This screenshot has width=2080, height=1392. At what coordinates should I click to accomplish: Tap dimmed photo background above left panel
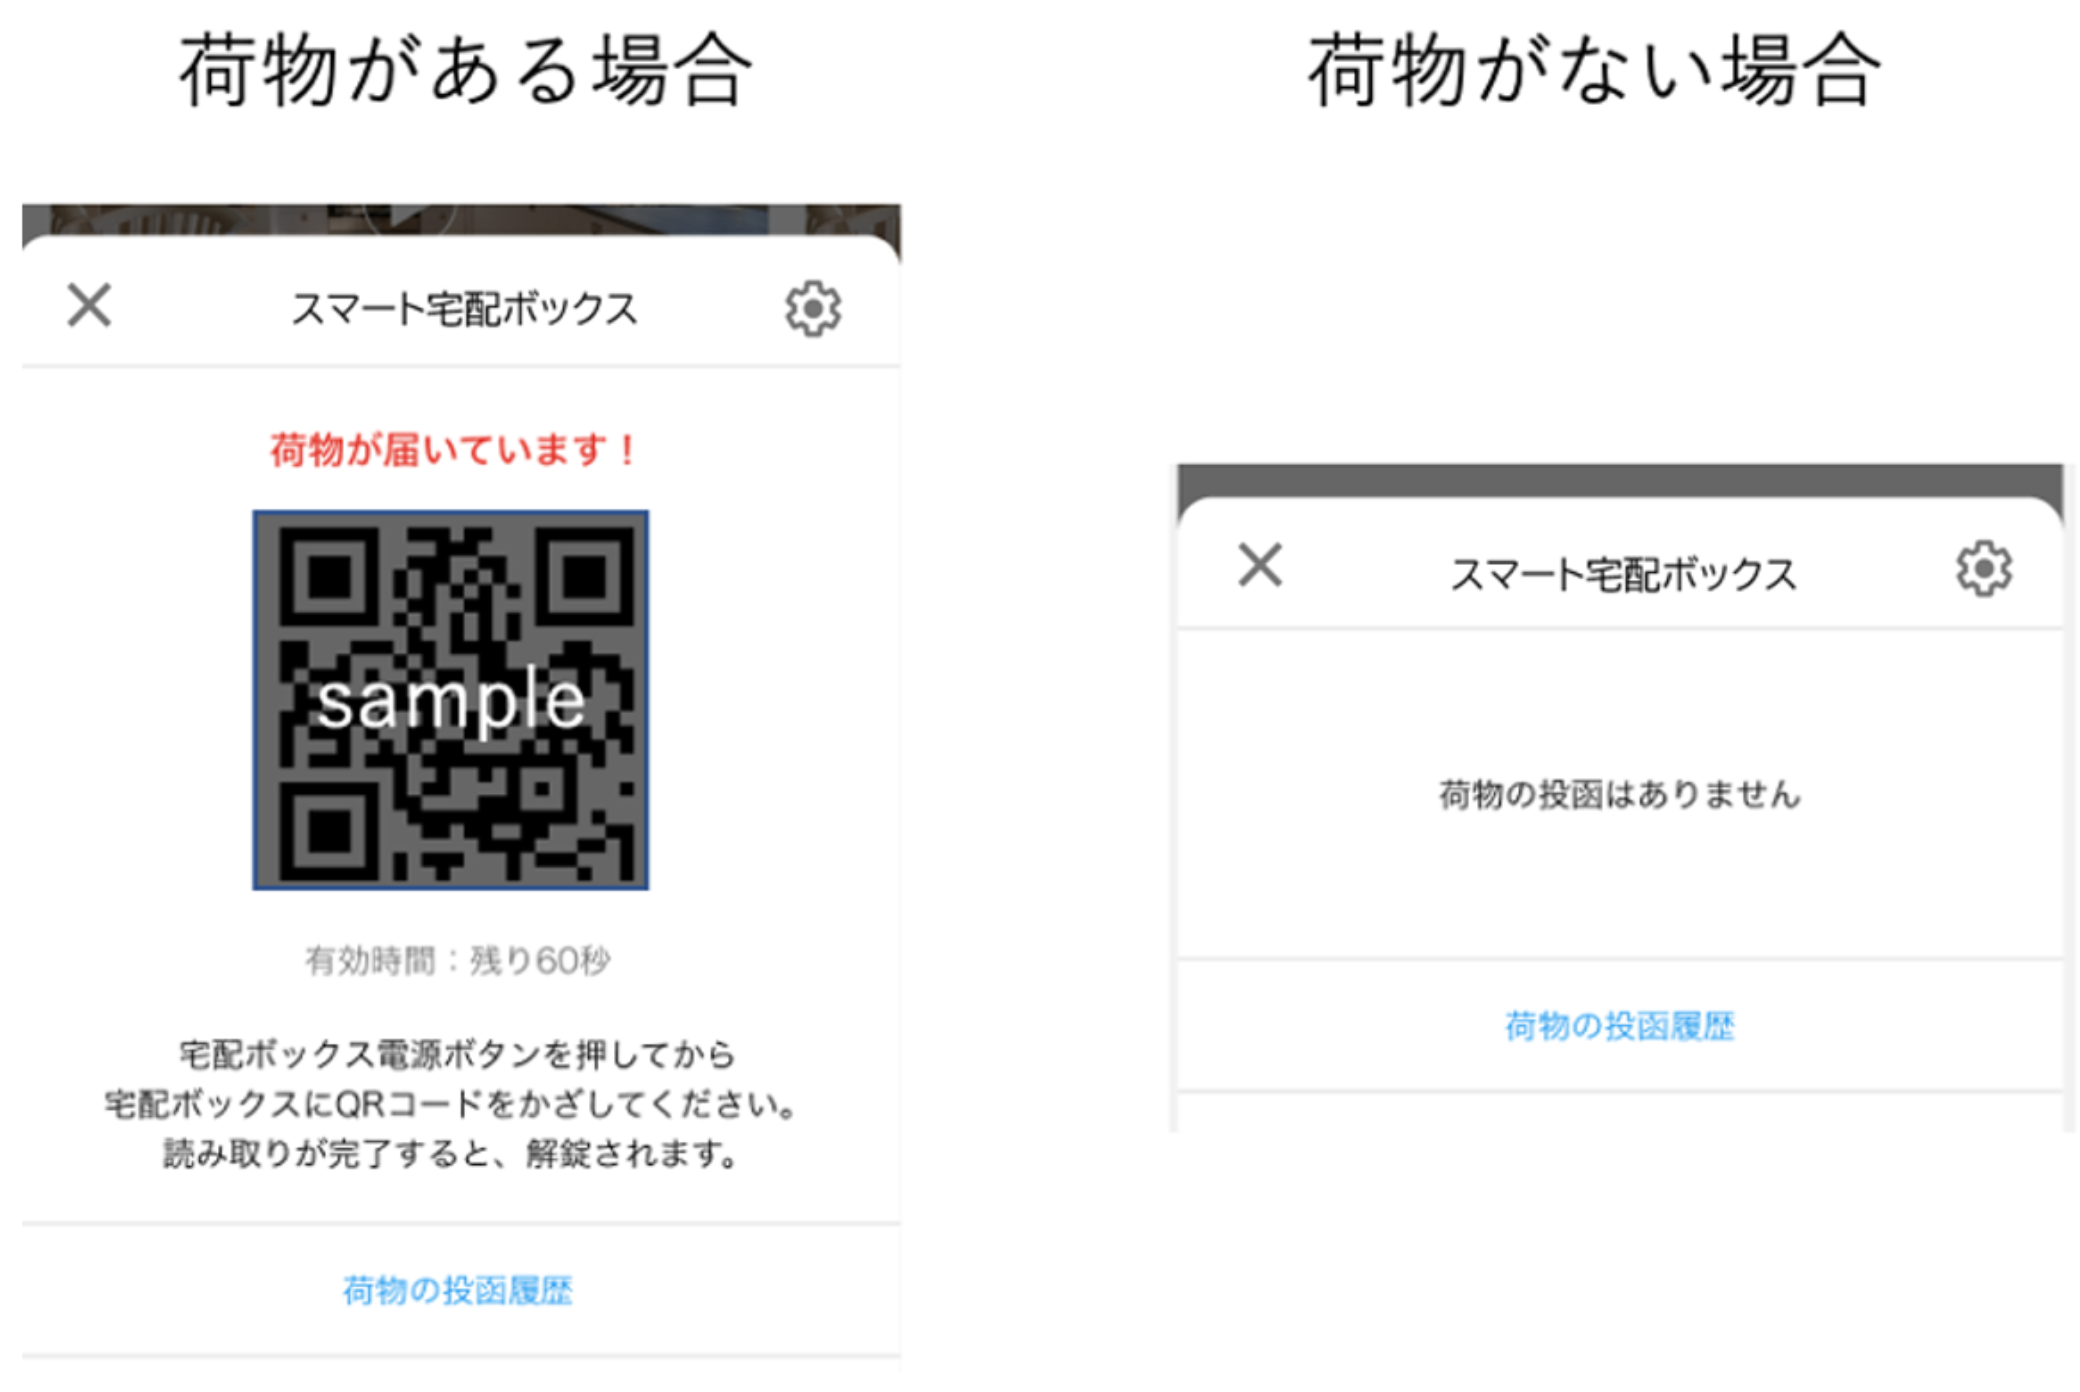click(460, 218)
